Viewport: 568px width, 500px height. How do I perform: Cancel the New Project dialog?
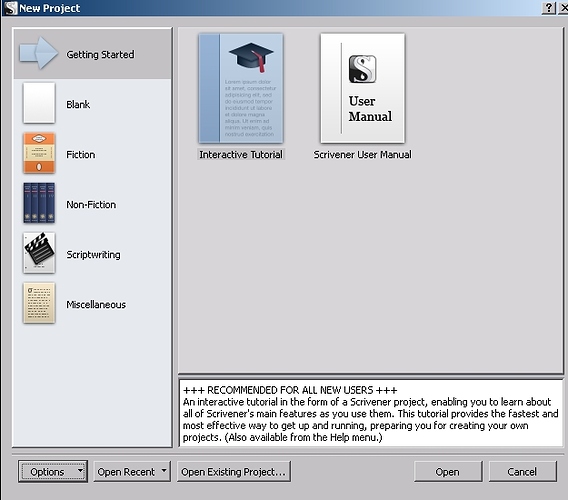522,472
